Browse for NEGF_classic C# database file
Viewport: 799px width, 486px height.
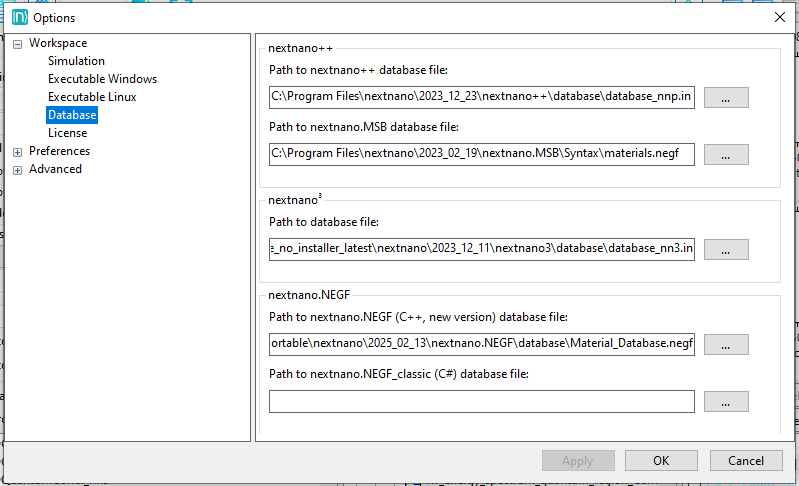[726, 401]
